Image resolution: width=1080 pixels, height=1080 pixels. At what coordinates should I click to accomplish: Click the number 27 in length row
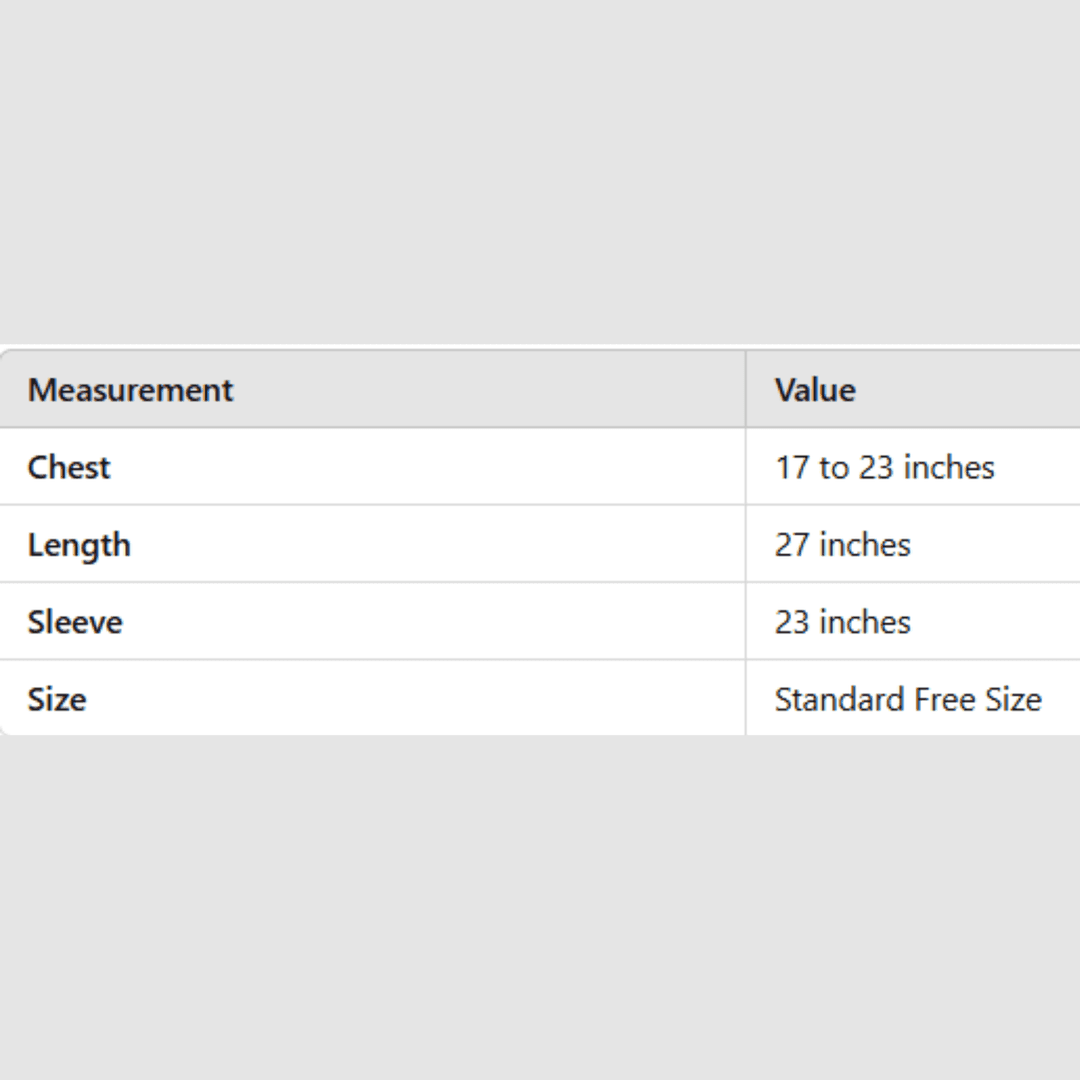(x=792, y=545)
